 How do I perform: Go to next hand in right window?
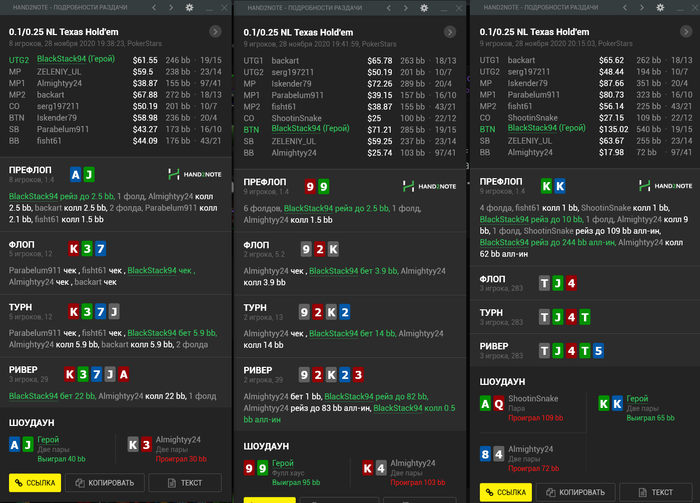(642, 8)
